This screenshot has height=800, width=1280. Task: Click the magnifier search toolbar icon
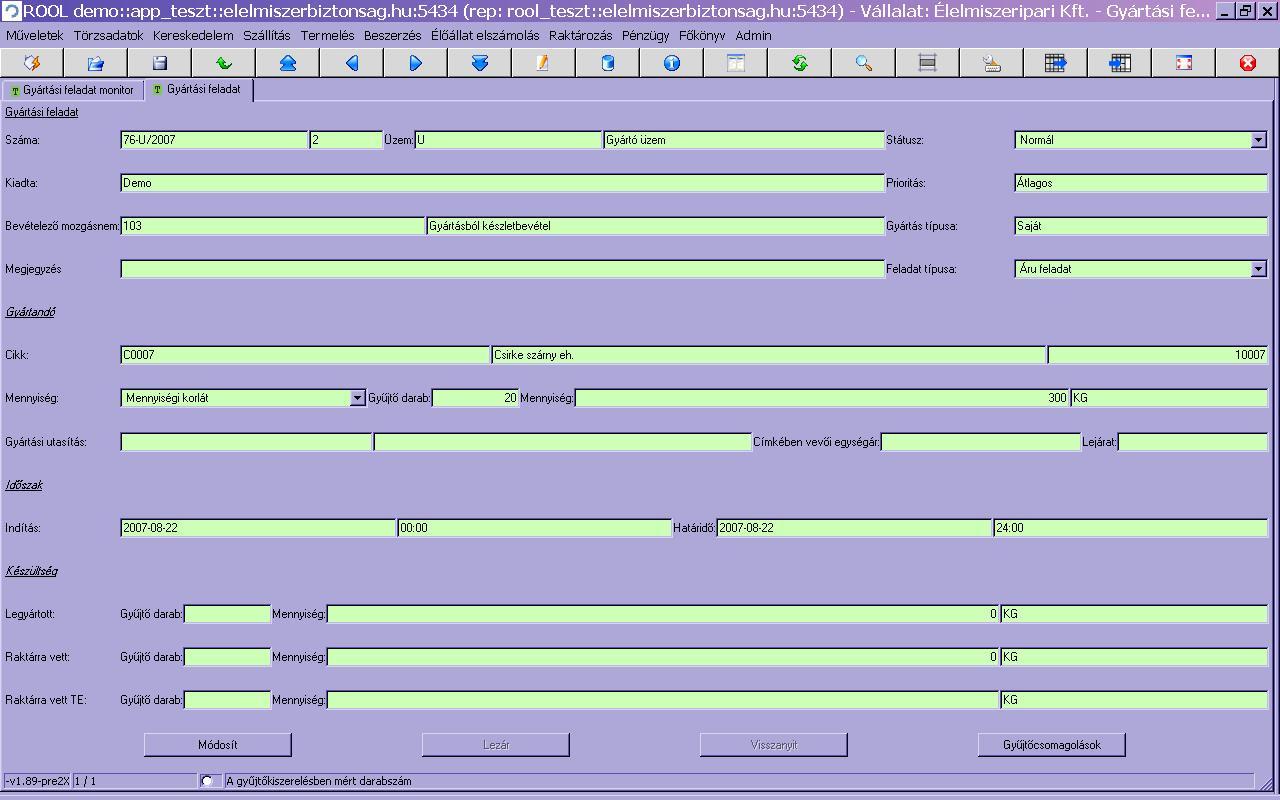(x=864, y=63)
